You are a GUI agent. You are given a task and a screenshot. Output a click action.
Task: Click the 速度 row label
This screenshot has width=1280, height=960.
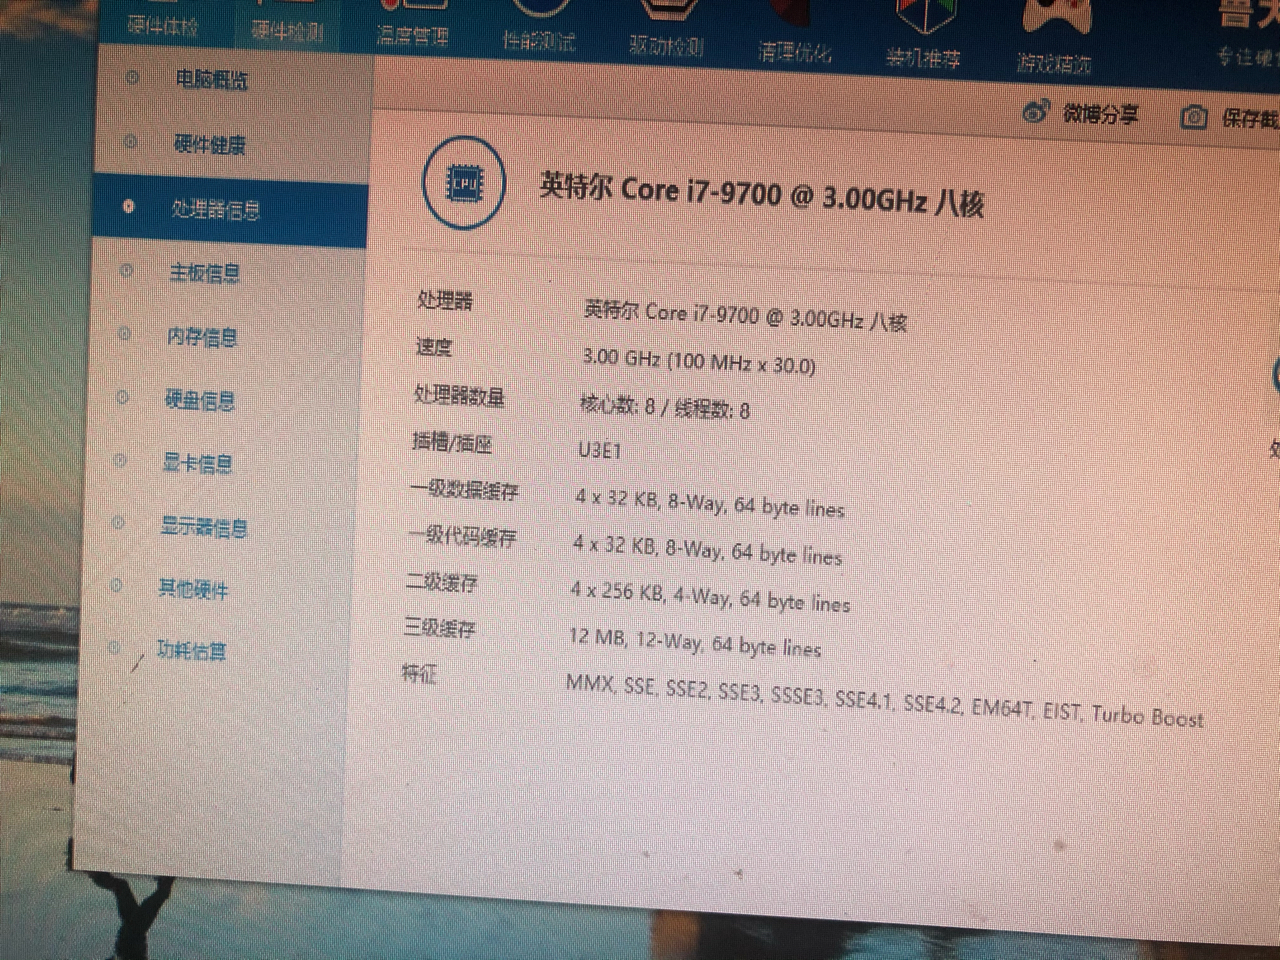pyautogui.click(x=434, y=347)
